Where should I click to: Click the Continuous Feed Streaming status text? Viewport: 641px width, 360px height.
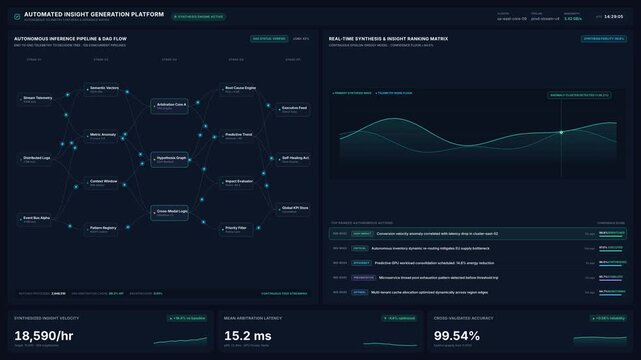[284, 293]
